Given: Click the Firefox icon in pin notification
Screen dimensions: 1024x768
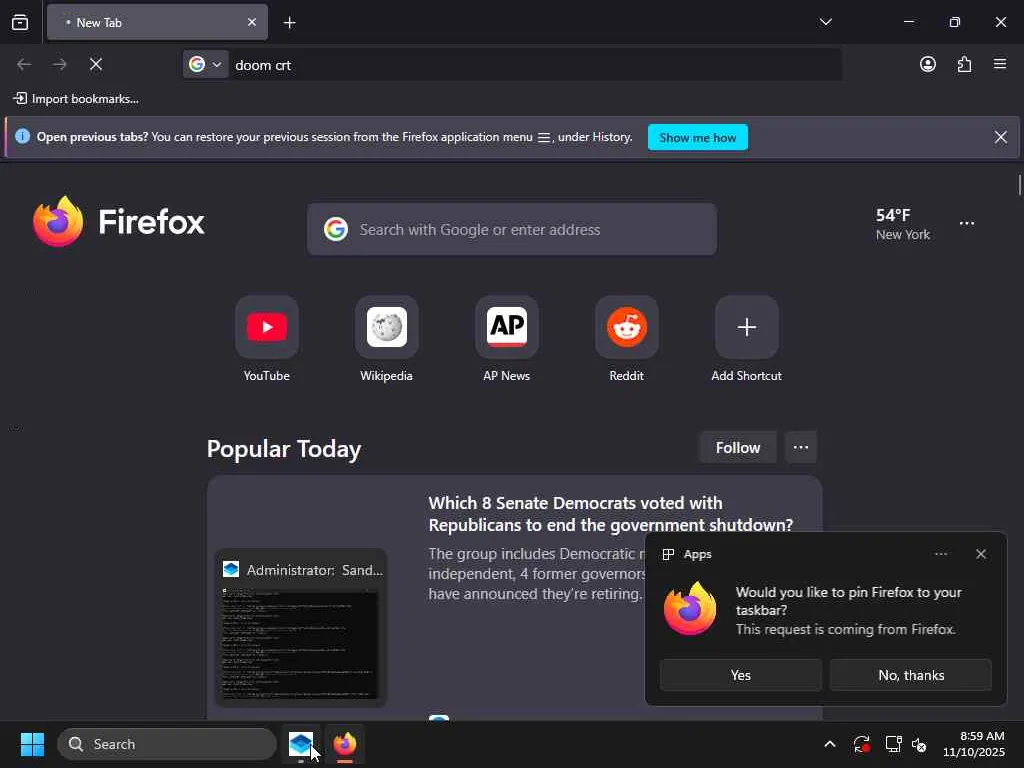Looking at the screenshot, I should point(690,609).
